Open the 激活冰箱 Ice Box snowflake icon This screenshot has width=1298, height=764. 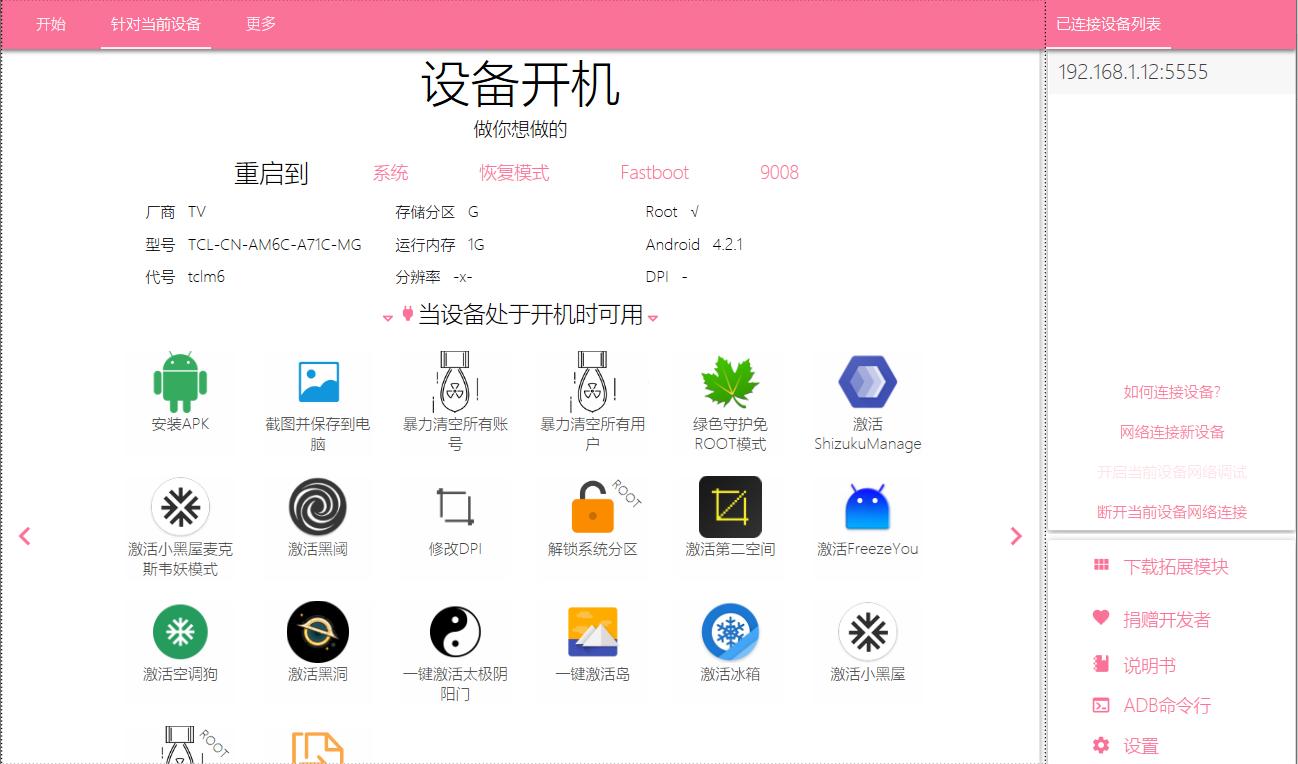click(729, 632)
